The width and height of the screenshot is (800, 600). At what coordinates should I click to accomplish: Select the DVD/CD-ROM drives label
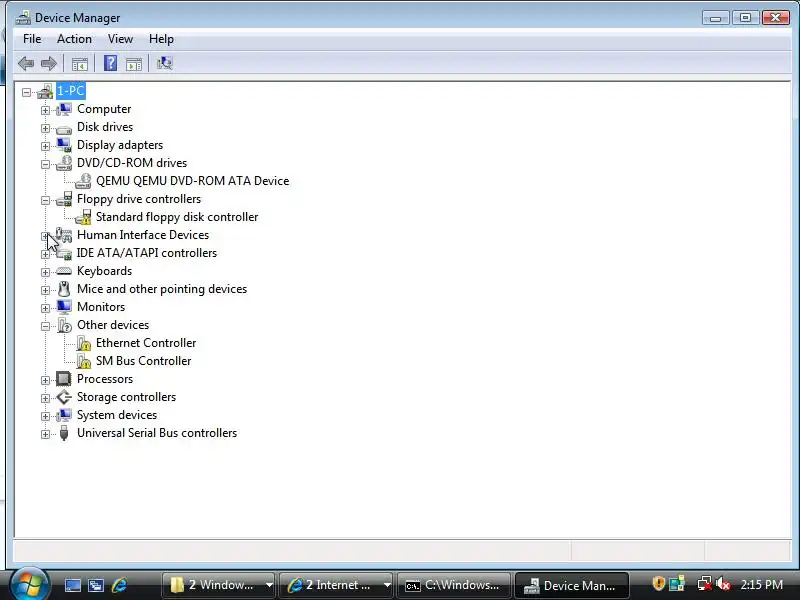point(132,163)
